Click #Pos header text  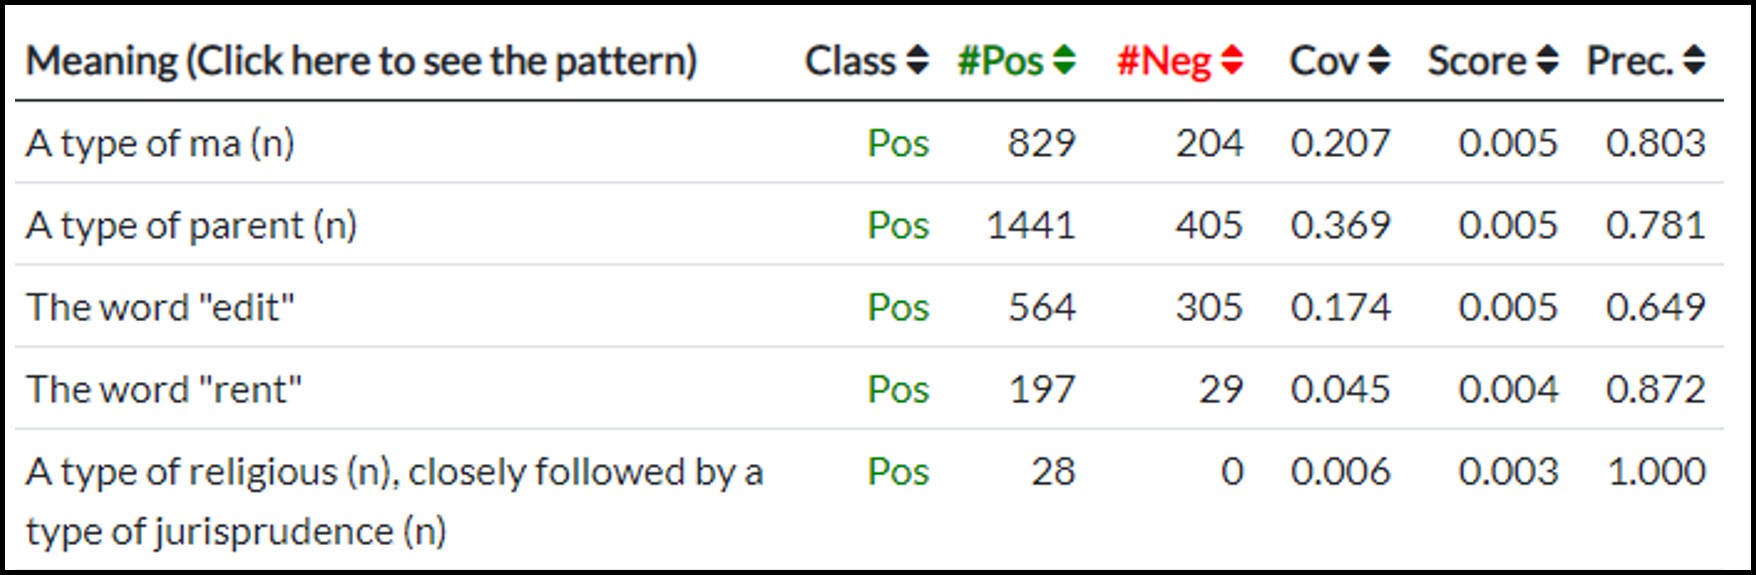[1000, 61]
